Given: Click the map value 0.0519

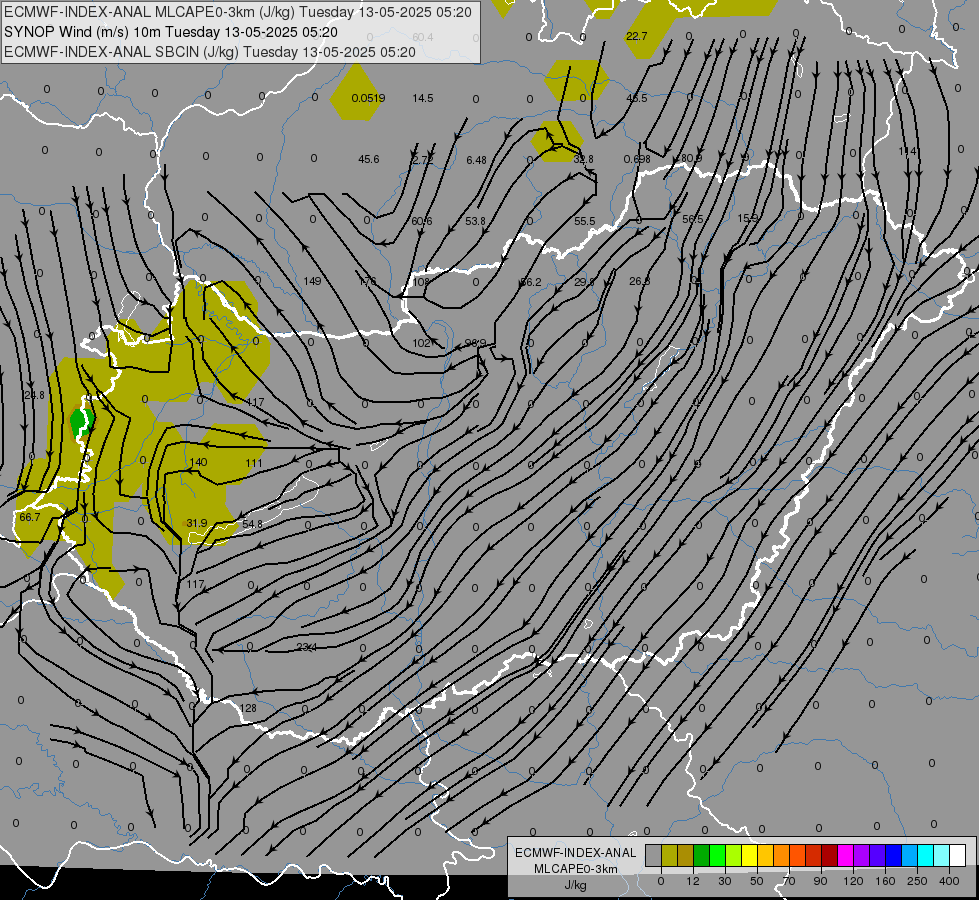Looking at the screenshot, I should [368, 98].
